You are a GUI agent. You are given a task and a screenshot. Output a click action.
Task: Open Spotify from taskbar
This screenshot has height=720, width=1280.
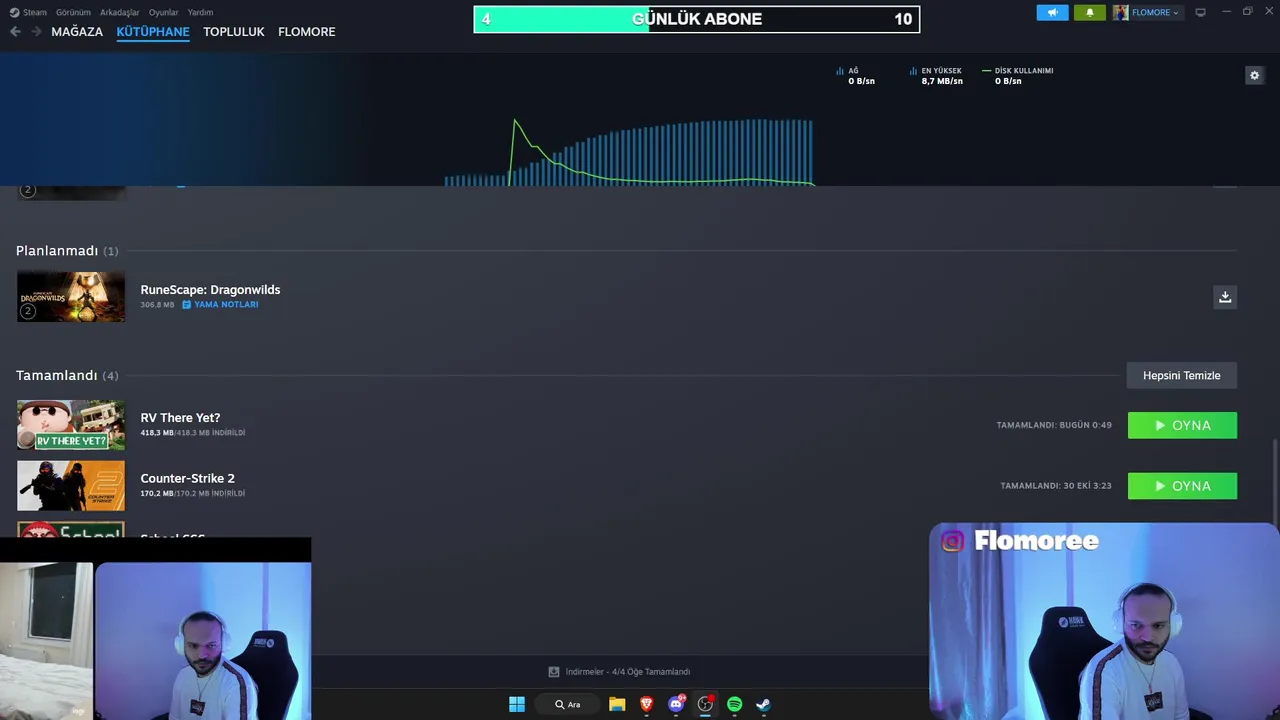tap(735, 704)
